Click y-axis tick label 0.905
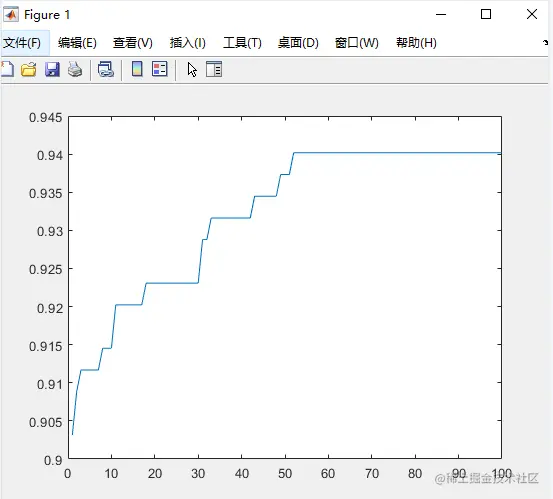This screenshot has height=499, width=553. [x=45, y=422]
